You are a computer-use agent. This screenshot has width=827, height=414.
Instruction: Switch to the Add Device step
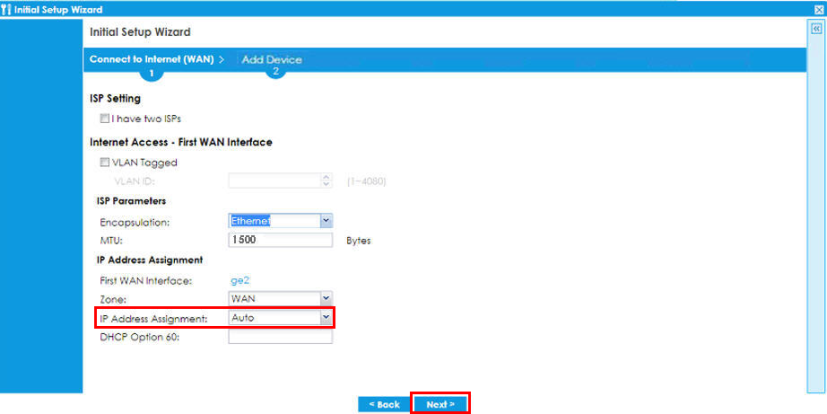[x=271, y=60]
